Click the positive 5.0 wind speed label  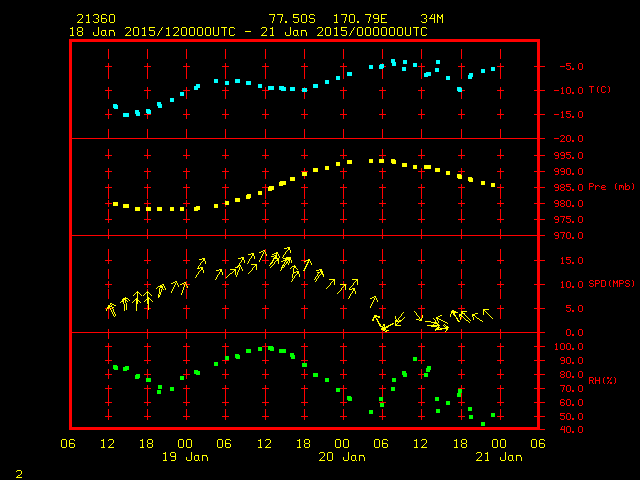[x=574, y=309]
